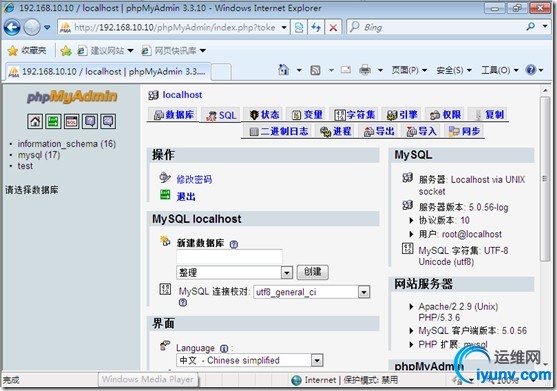Switch to the 同步 tab
The image size is (557, 391).
point(464,131)
